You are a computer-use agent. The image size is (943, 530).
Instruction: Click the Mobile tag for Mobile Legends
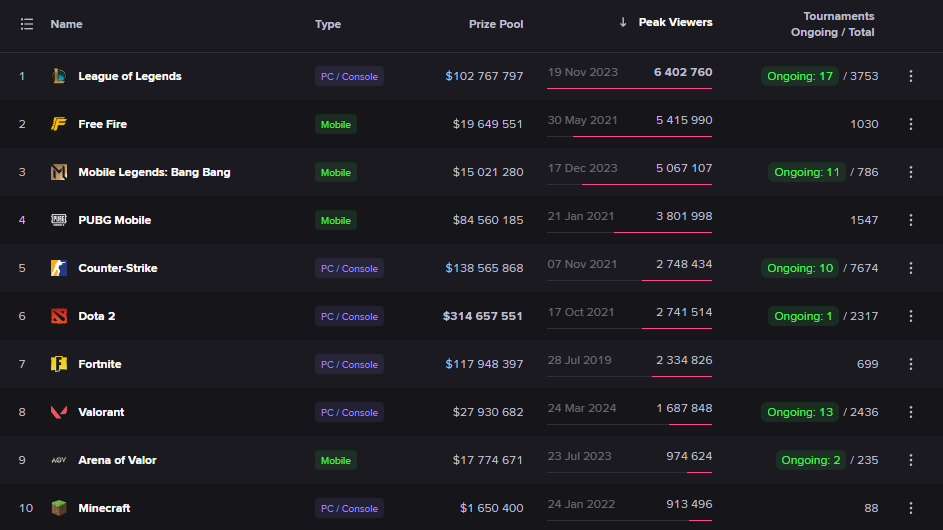pyautogui.click(x=336, y=173)
